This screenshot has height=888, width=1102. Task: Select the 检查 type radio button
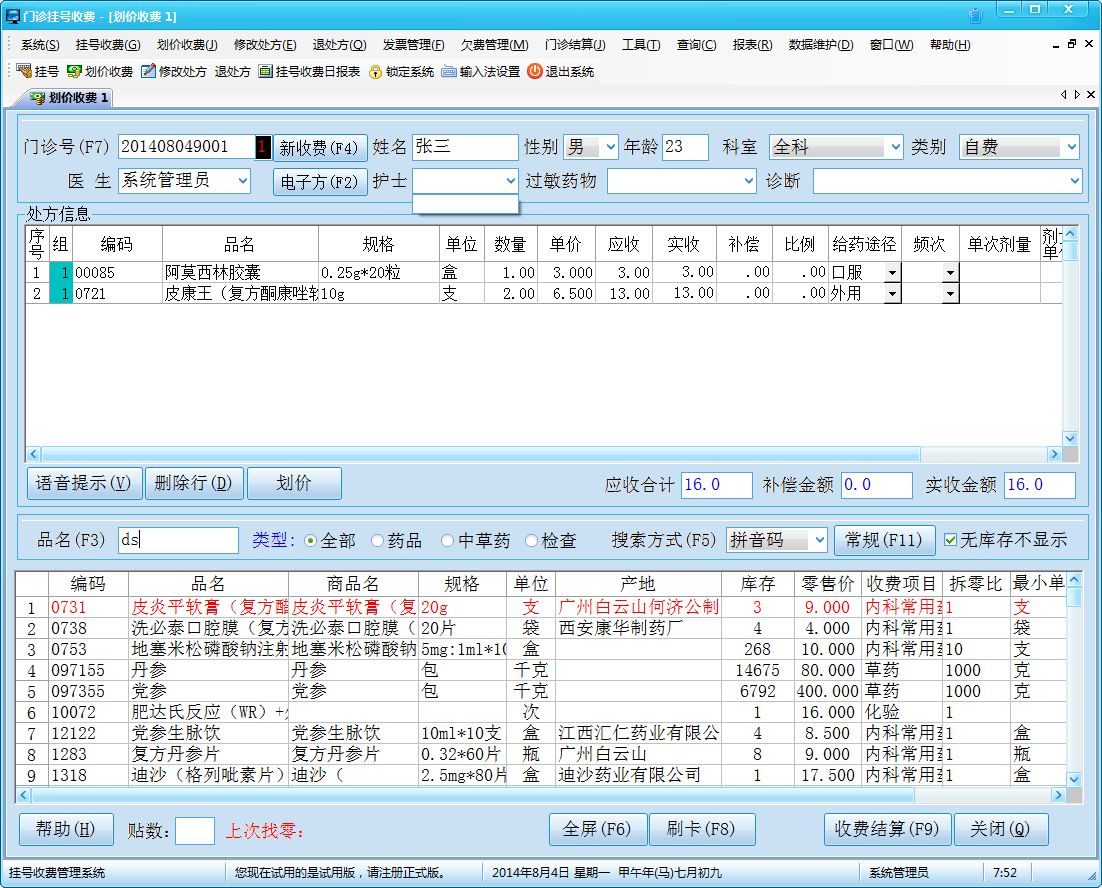531,540
